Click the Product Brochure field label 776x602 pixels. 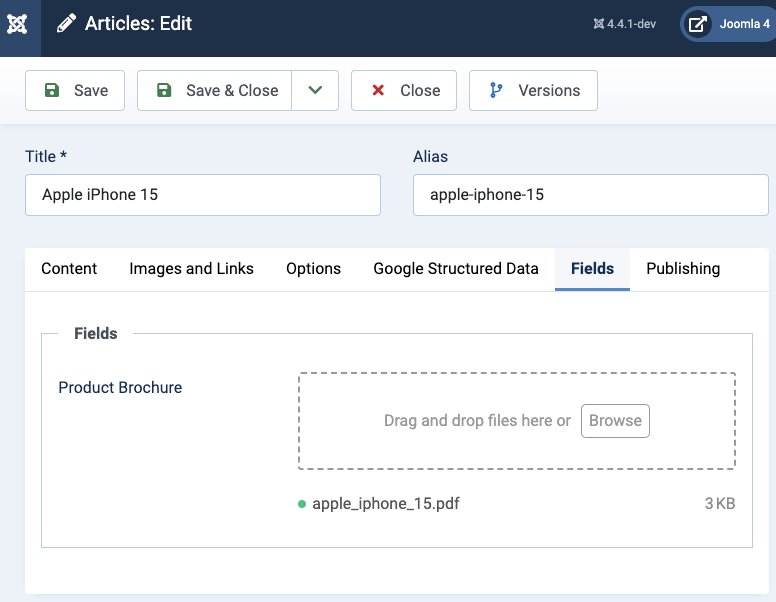click(x=120, y=387)
